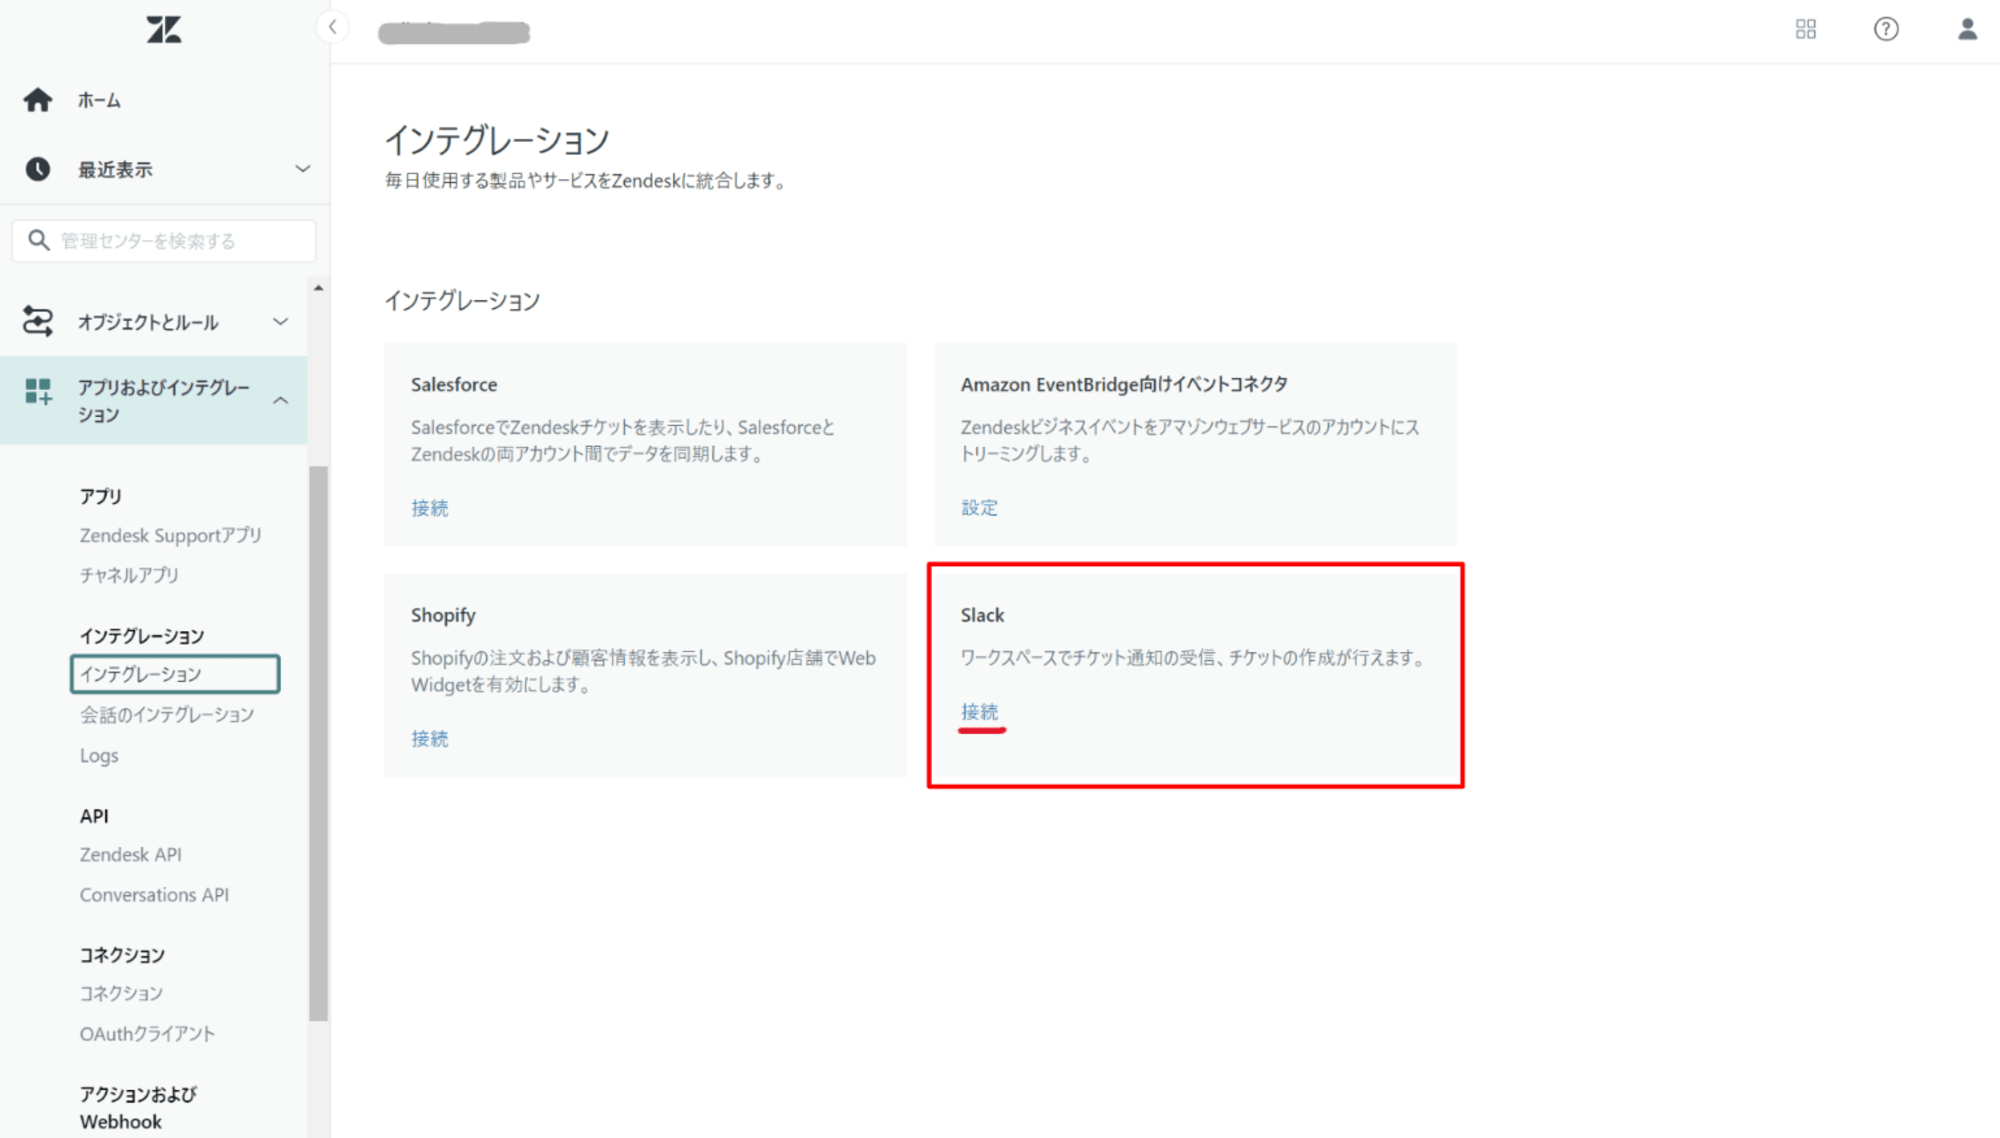
Task: Expand the 最近表示 chevron
Action: (302, 169)
